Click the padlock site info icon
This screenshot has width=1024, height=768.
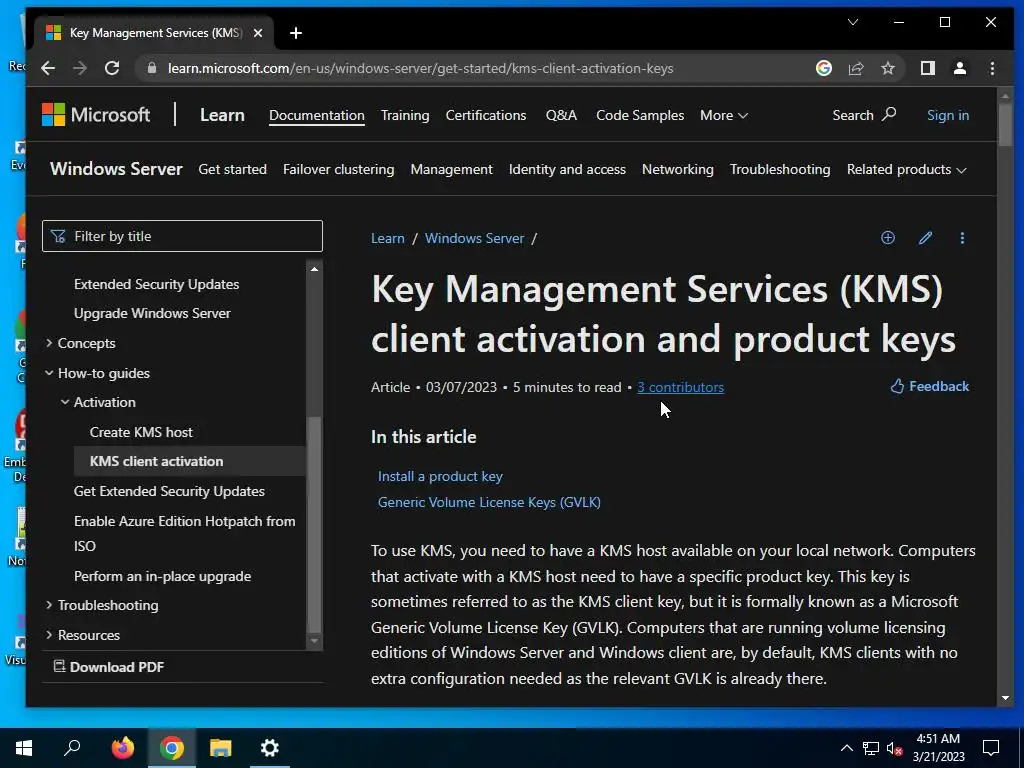(152, 68)
